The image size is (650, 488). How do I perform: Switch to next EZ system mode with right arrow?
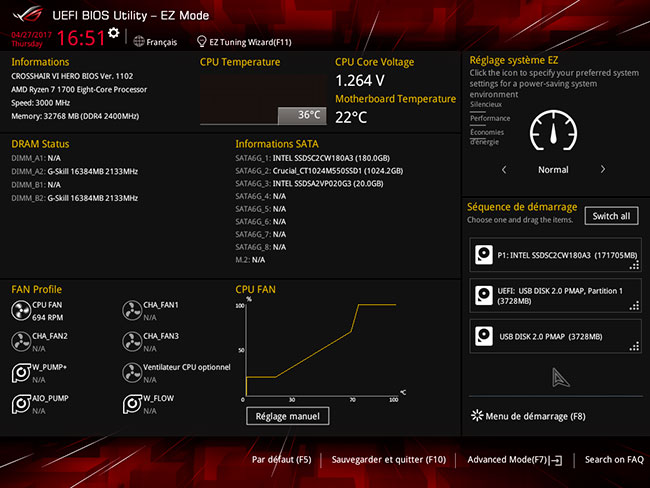pyautogui.click(x=602, y=170)
